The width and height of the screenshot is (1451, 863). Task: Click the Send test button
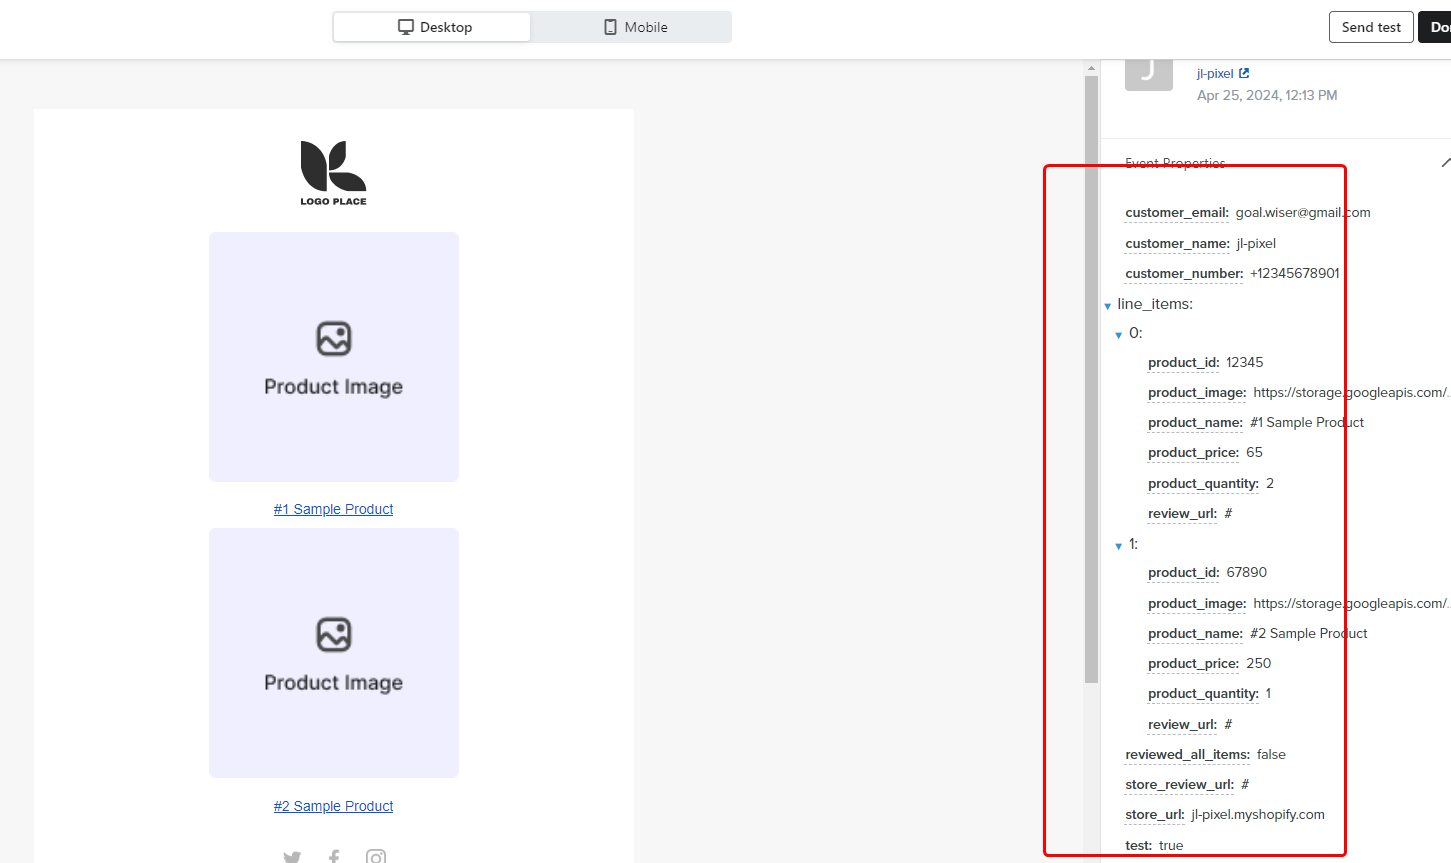point(1370,27)
